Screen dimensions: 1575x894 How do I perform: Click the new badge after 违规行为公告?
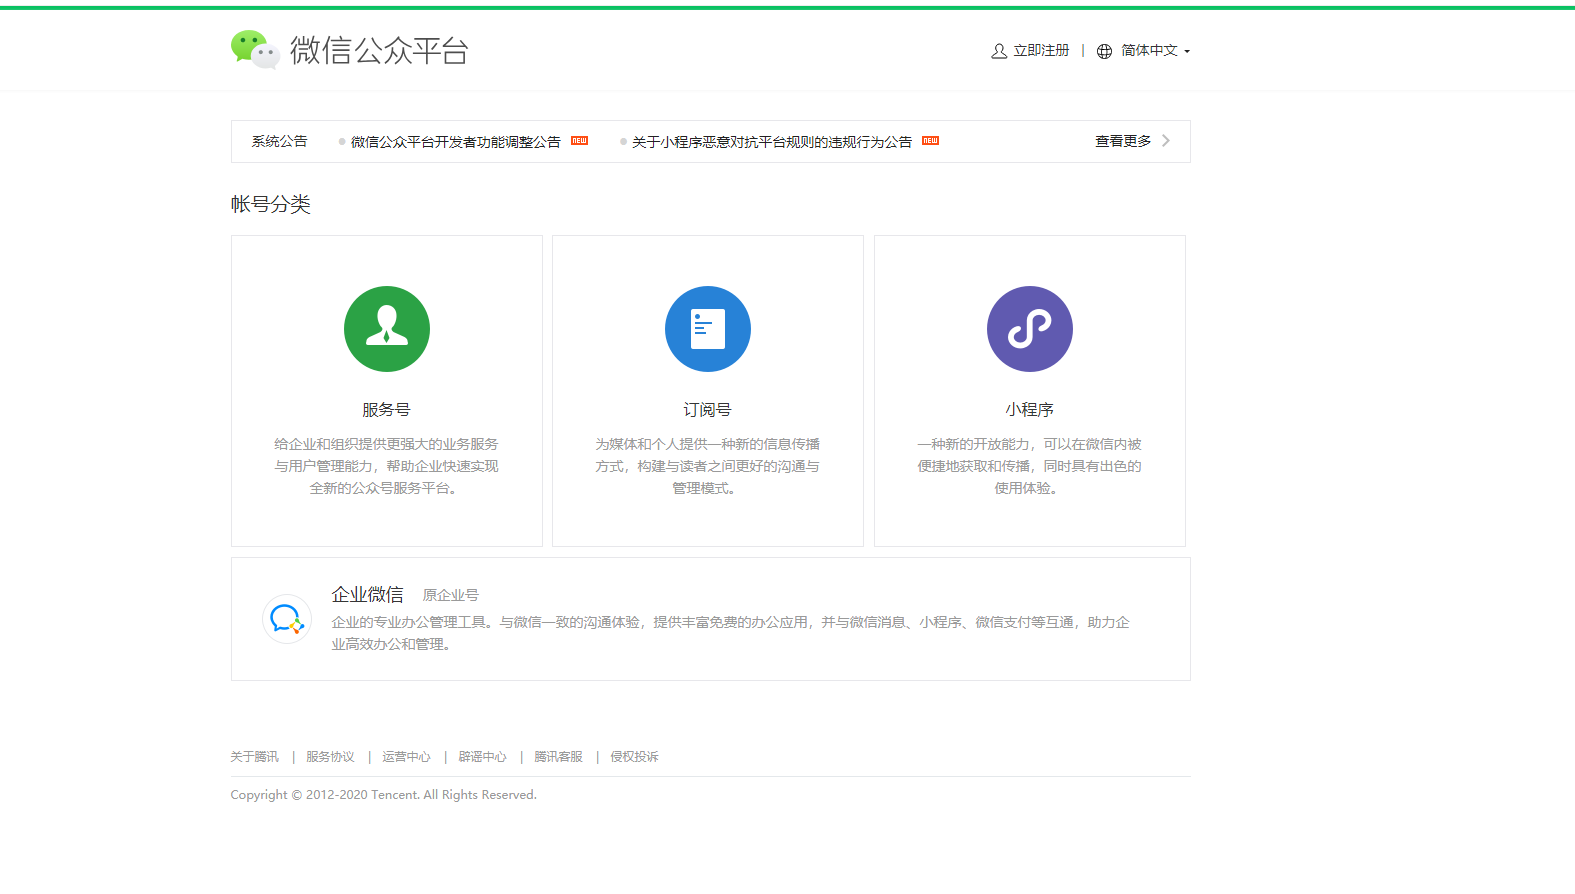930,141
